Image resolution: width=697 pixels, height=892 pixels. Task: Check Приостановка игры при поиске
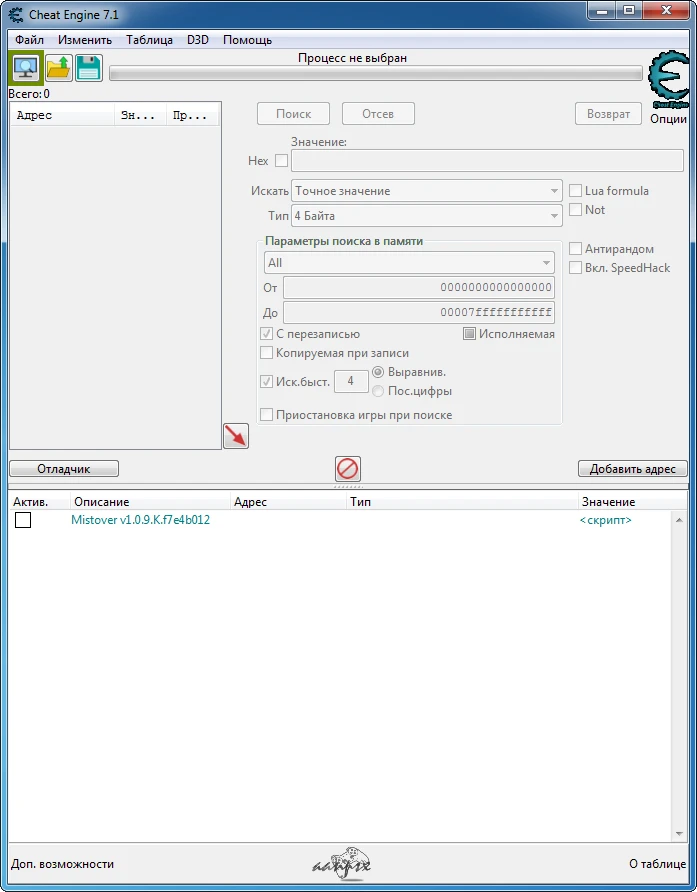coord(266,415)
